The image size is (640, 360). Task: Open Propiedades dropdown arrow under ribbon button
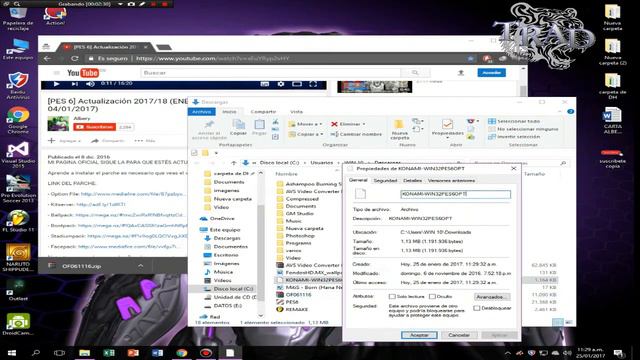(x=447, y=138)
